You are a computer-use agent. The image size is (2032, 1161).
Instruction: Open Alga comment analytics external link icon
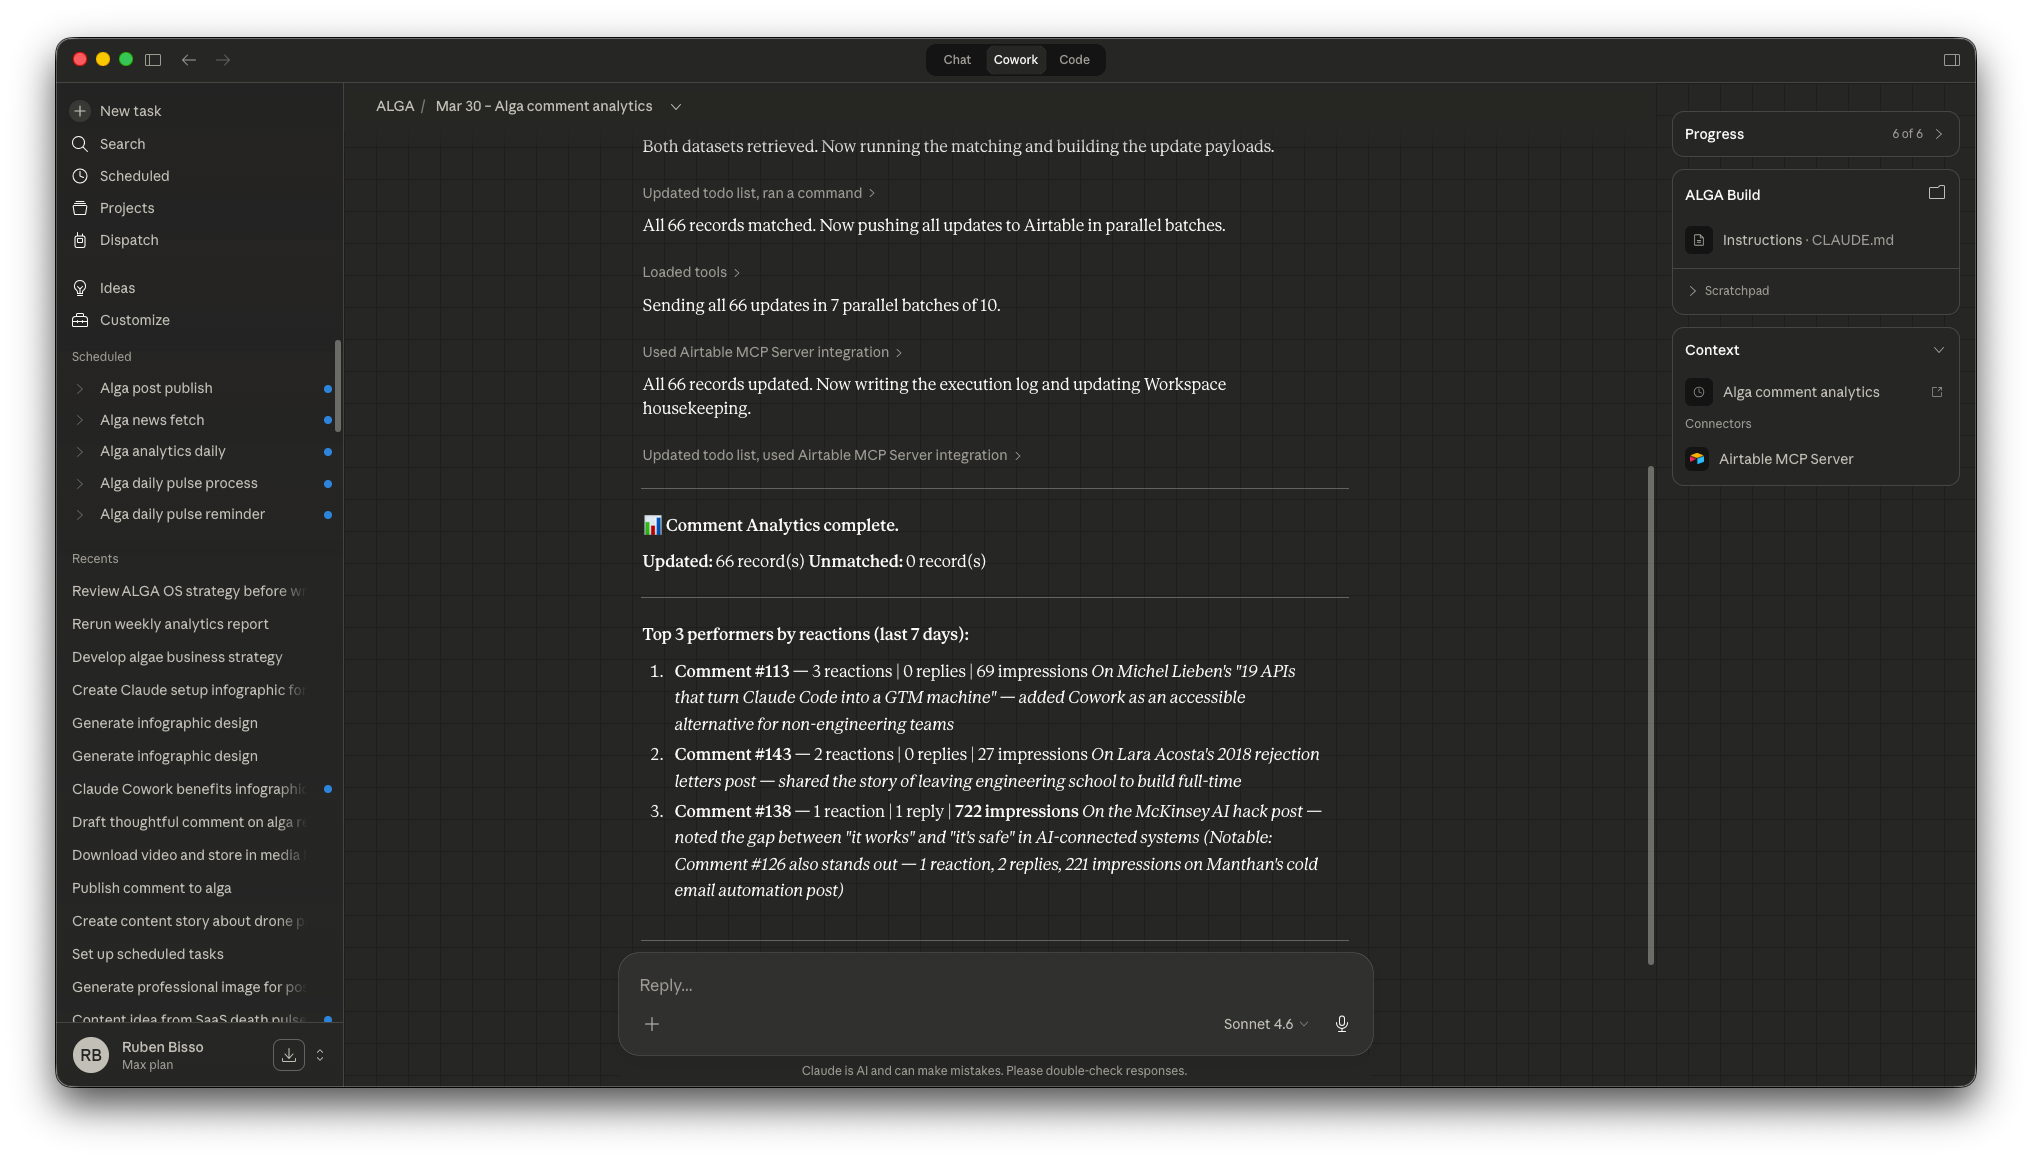tap(1937, 392)
